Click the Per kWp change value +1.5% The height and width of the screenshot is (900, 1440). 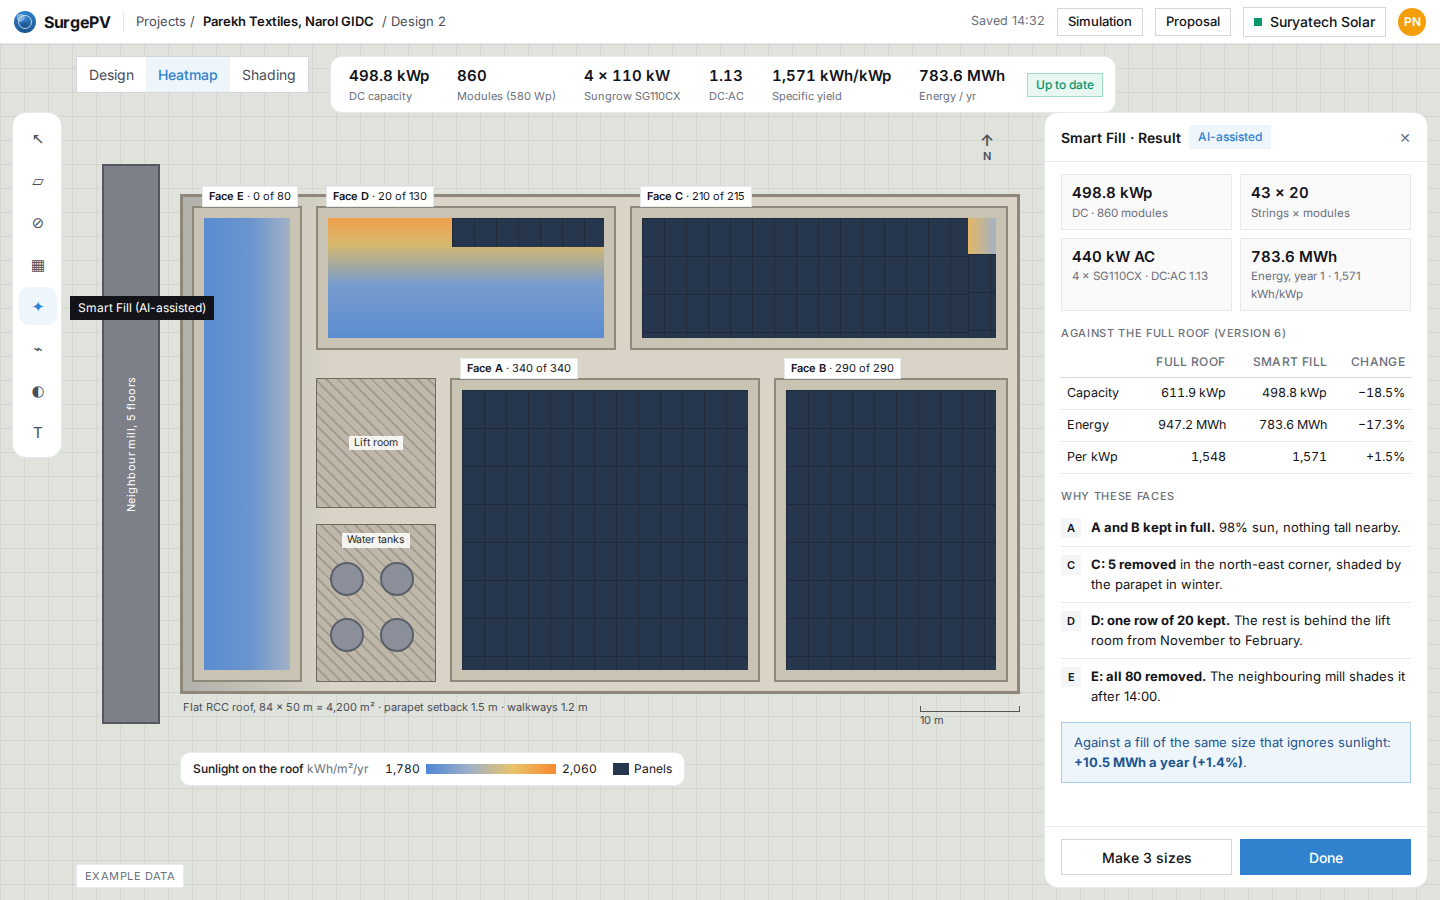1385,457
